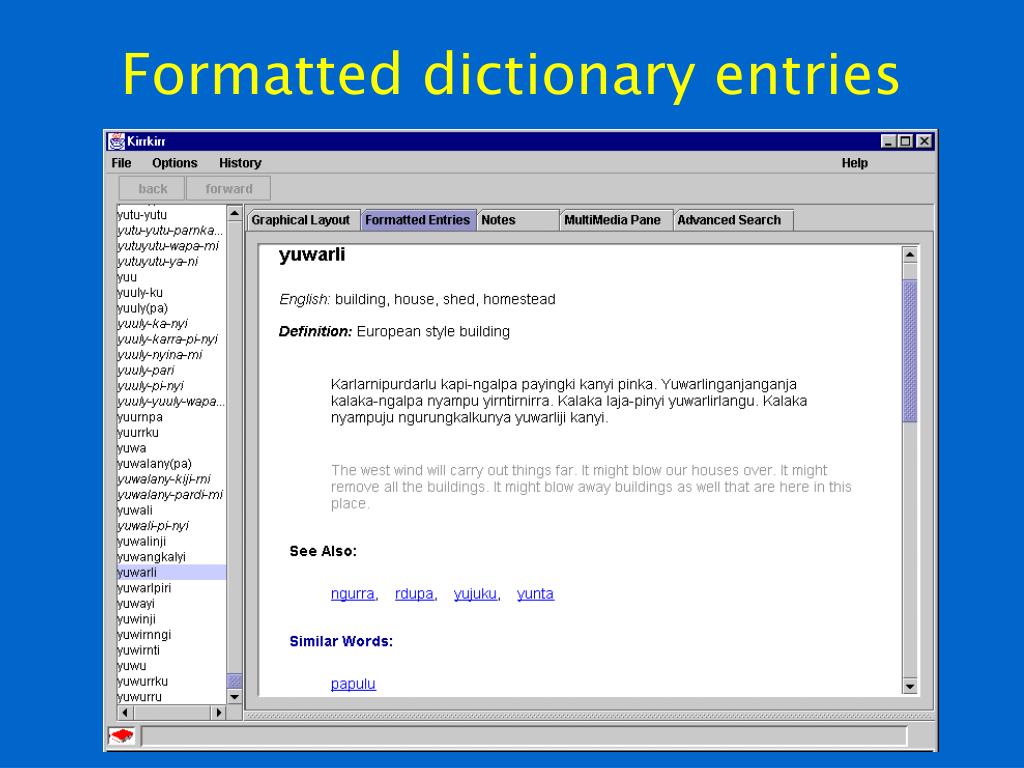This screenshot has width=1024, height=768.
Task: Open the Notes tab
Action: pyautogui.click(x=518, y=220)
